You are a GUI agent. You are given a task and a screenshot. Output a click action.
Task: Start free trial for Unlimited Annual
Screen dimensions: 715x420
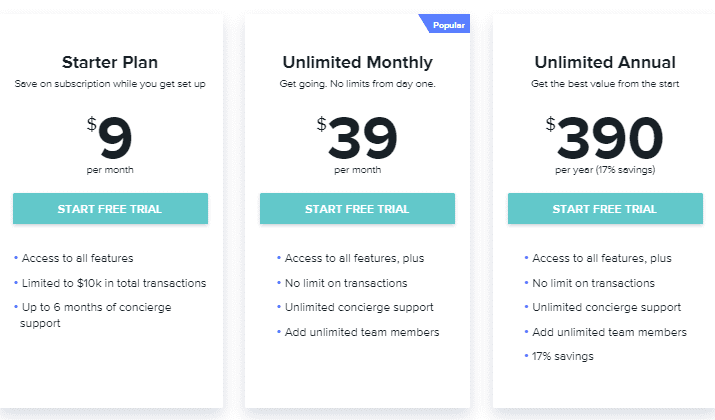coord(605,208)
